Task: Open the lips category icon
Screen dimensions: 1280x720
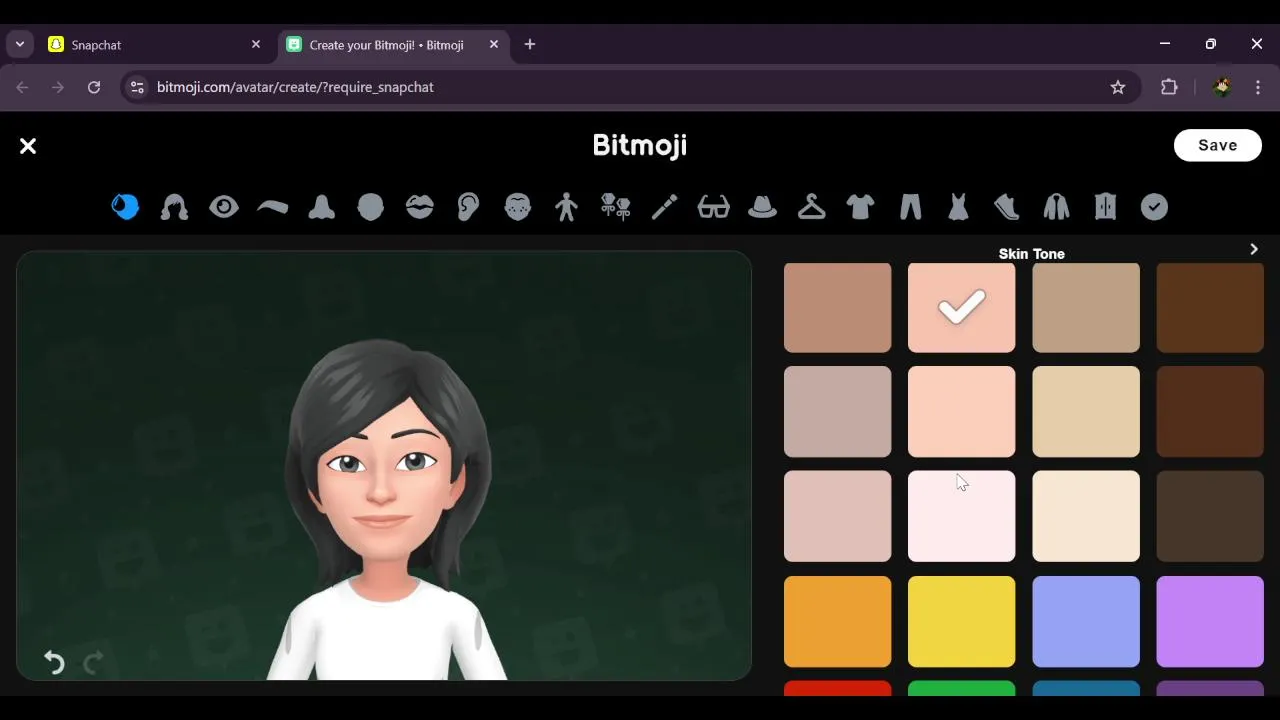Action: (419, 207)
